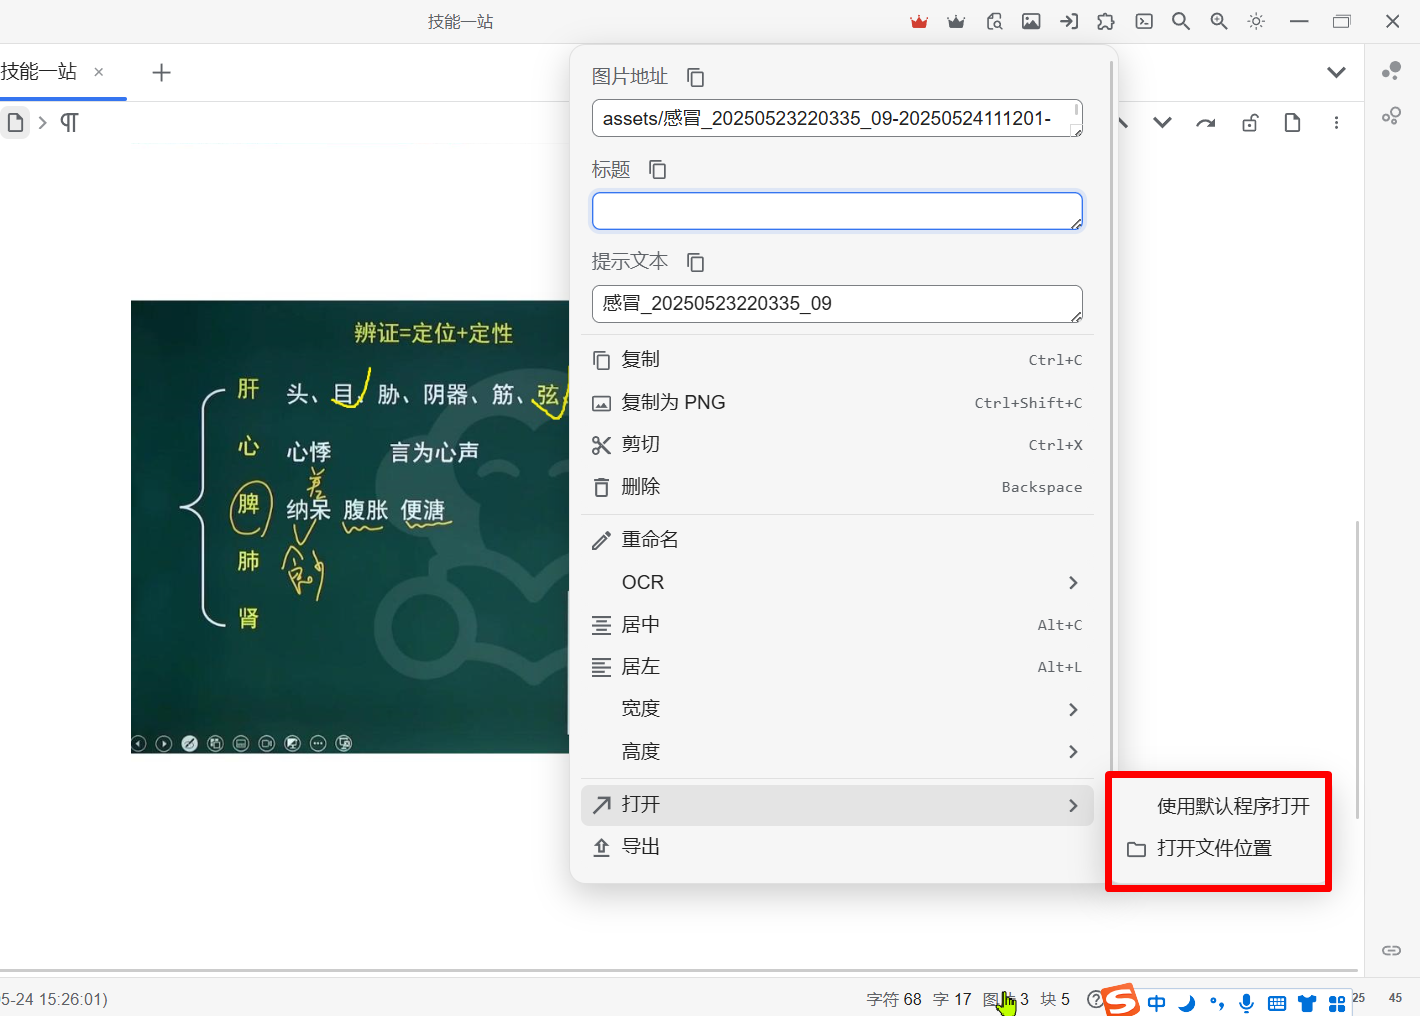
Task: Click 打开文件位置 in the submenu
Action: (x=1218, y=849)
